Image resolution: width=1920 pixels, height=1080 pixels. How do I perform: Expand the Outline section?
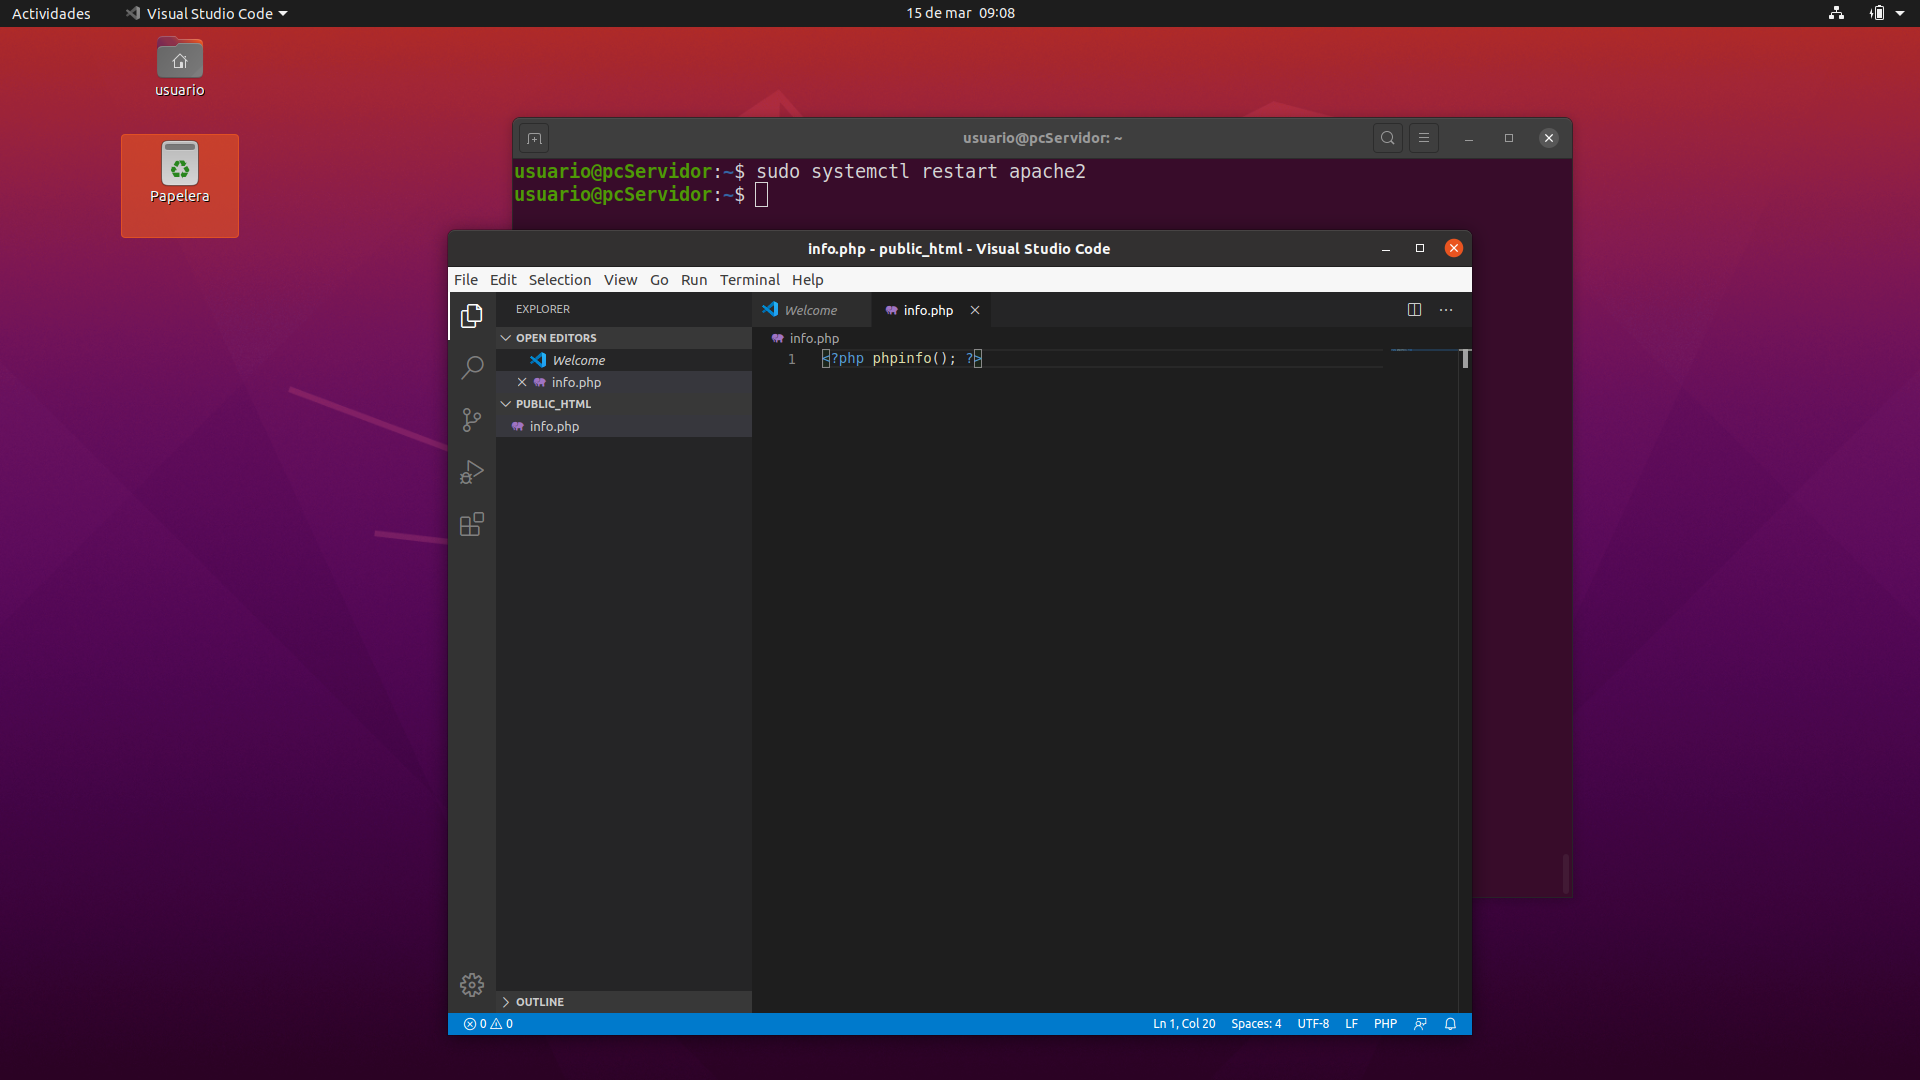(x=623, y=1002)
